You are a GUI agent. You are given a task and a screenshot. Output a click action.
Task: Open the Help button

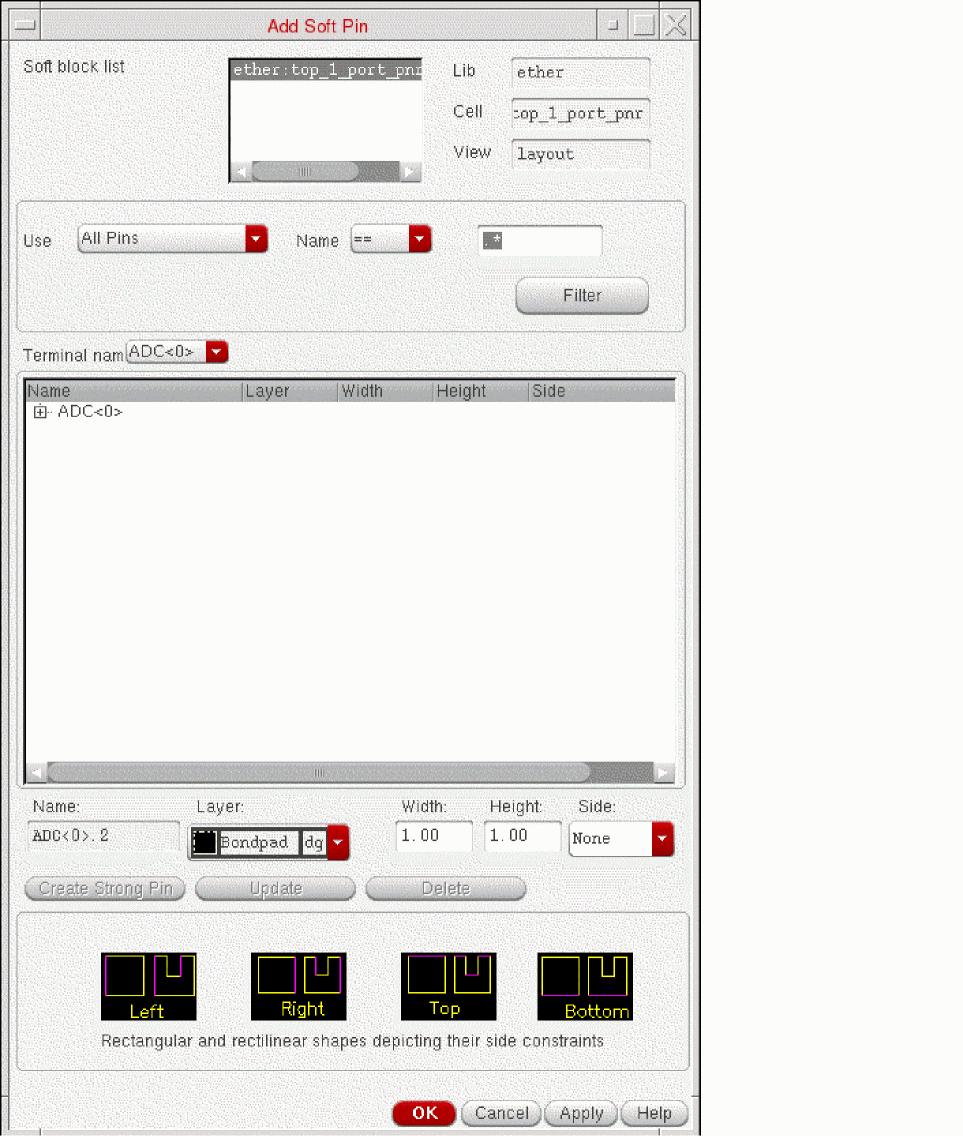654,1113
